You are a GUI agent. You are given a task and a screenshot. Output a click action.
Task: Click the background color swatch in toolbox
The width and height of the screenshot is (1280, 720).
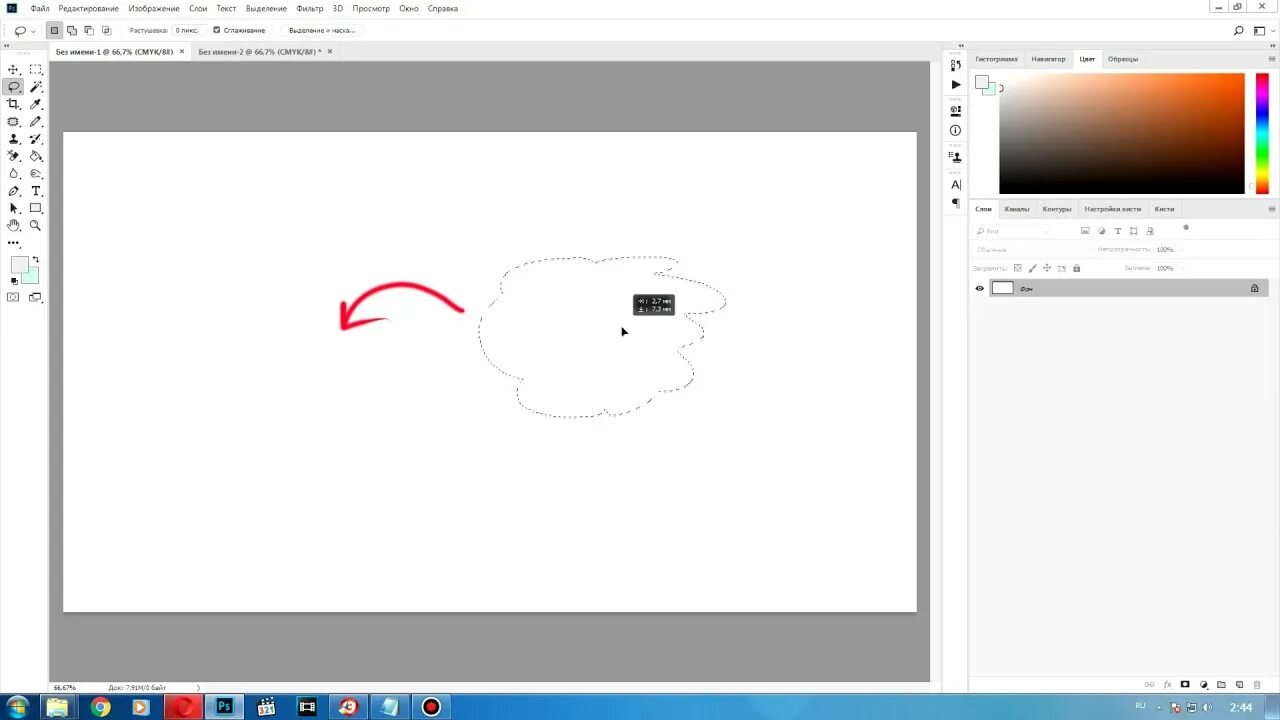[x=31, y=276]
